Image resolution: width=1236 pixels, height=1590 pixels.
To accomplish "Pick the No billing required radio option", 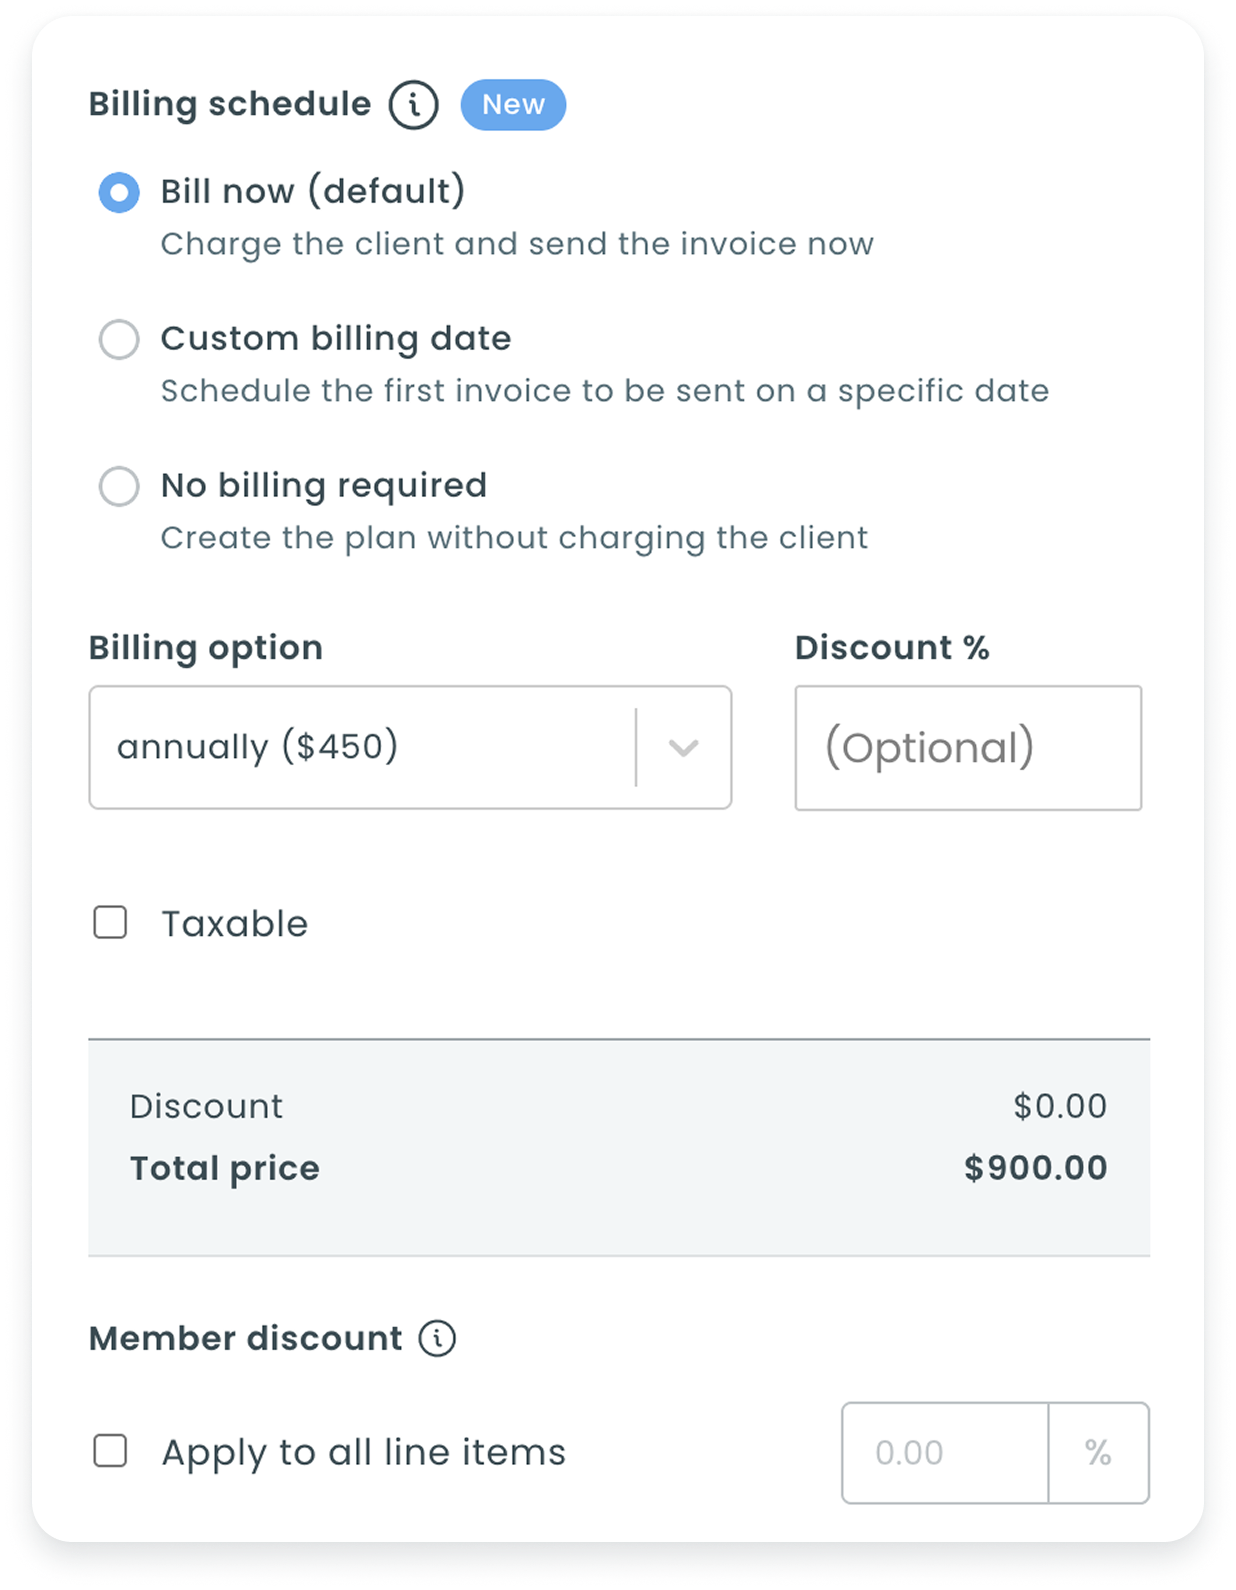I will click(119, 486).
